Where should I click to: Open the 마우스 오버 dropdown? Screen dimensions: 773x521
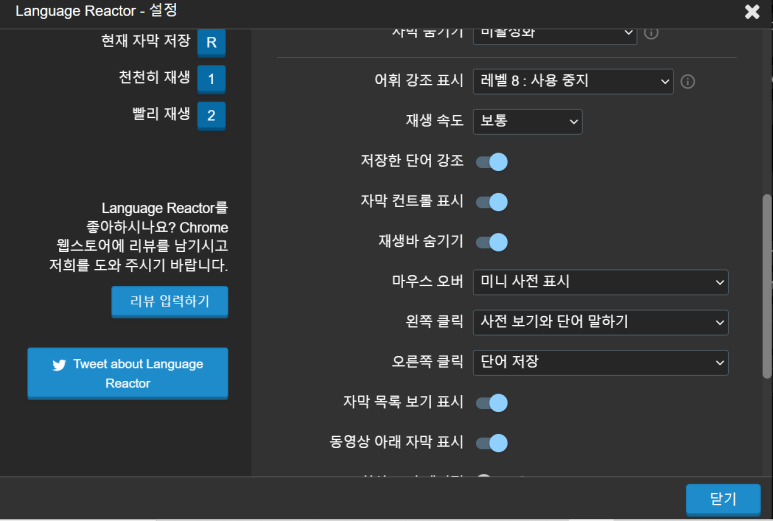[x=600, y=282]
